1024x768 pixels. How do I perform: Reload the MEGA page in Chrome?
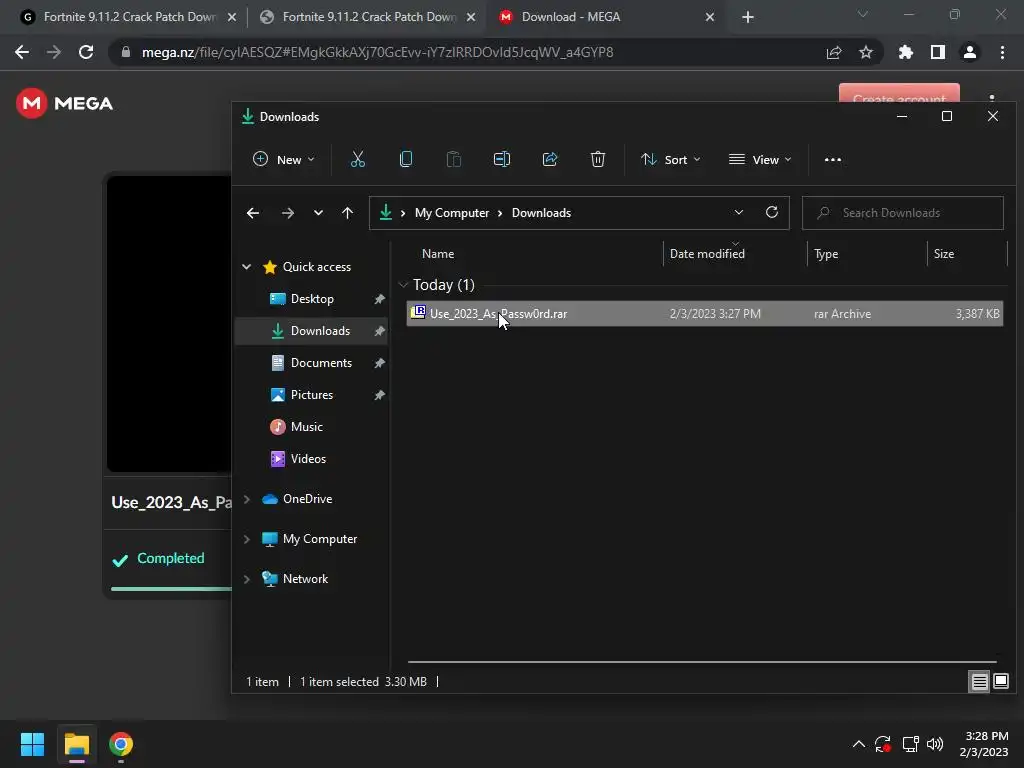tap(86, 52)
